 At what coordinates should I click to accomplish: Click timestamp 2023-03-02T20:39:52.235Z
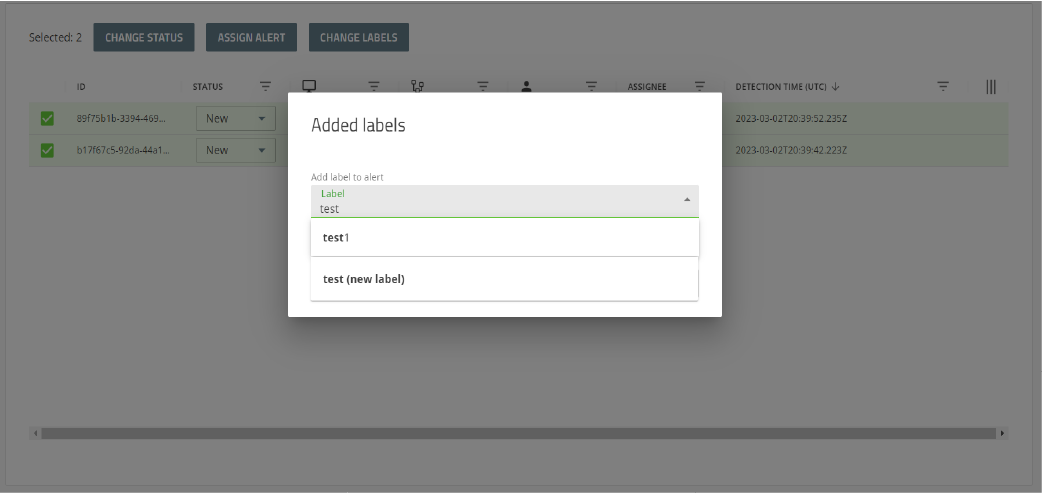[791, 118]
